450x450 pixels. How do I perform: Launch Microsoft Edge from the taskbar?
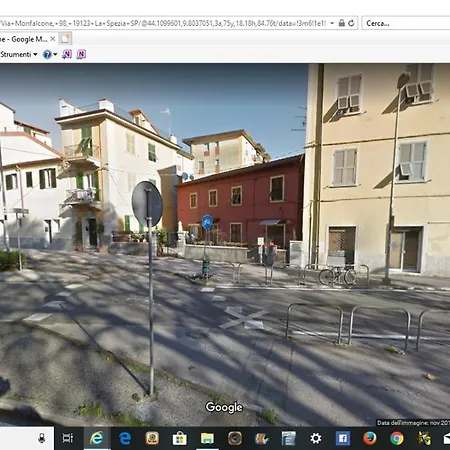coord(125,438)
